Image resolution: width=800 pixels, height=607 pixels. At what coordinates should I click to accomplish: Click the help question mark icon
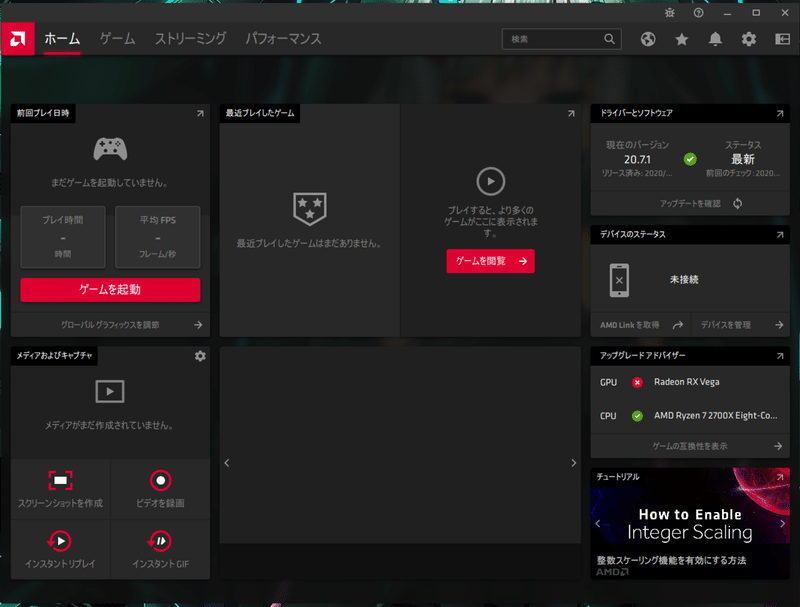[698, 12]
